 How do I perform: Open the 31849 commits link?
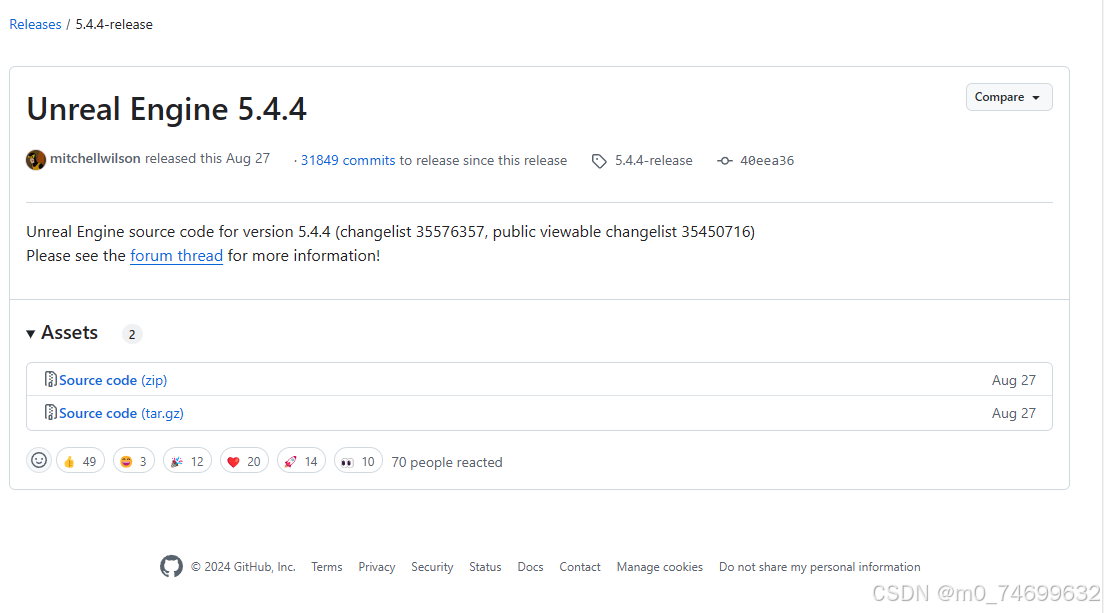[x=348, y=160]
